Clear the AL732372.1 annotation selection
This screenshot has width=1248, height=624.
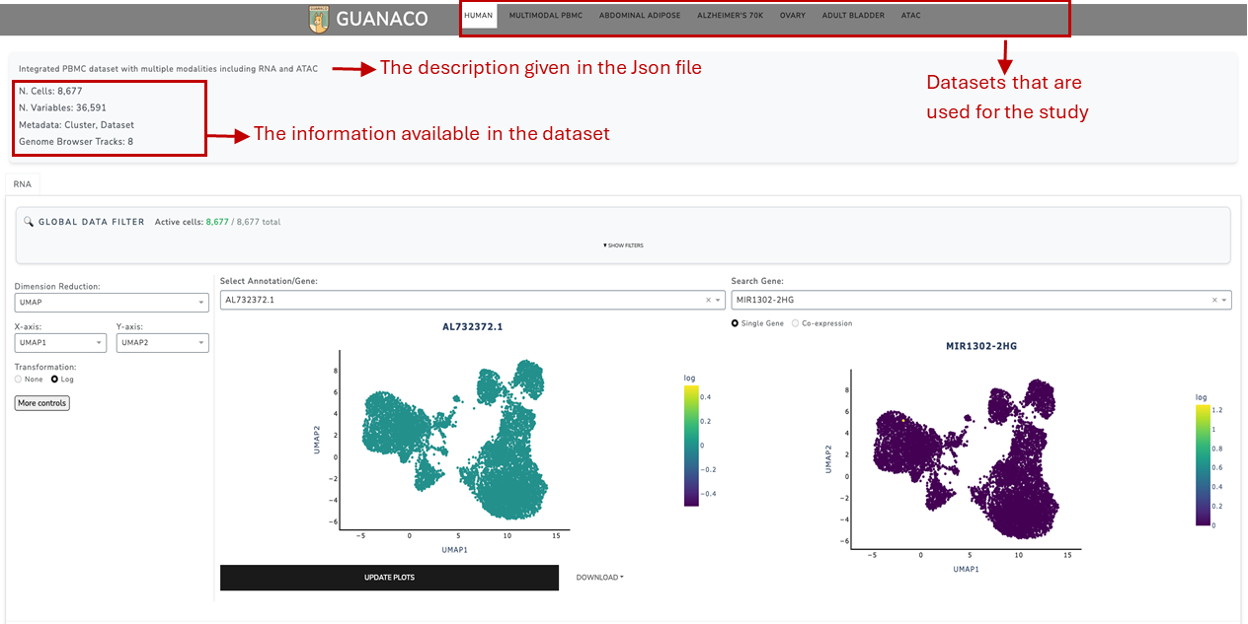708,300
